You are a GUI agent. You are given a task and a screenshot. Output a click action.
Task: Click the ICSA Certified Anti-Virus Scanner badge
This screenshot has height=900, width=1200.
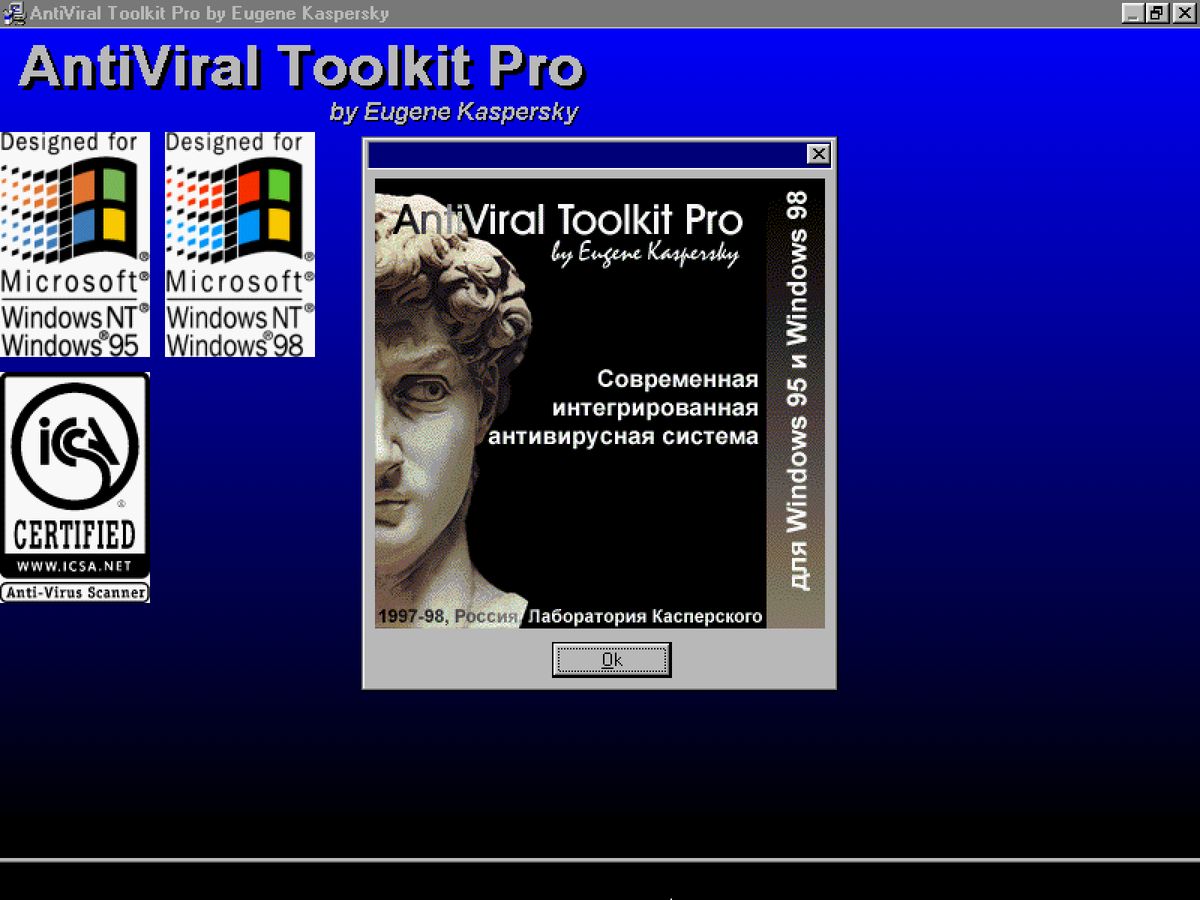[75, 488]
